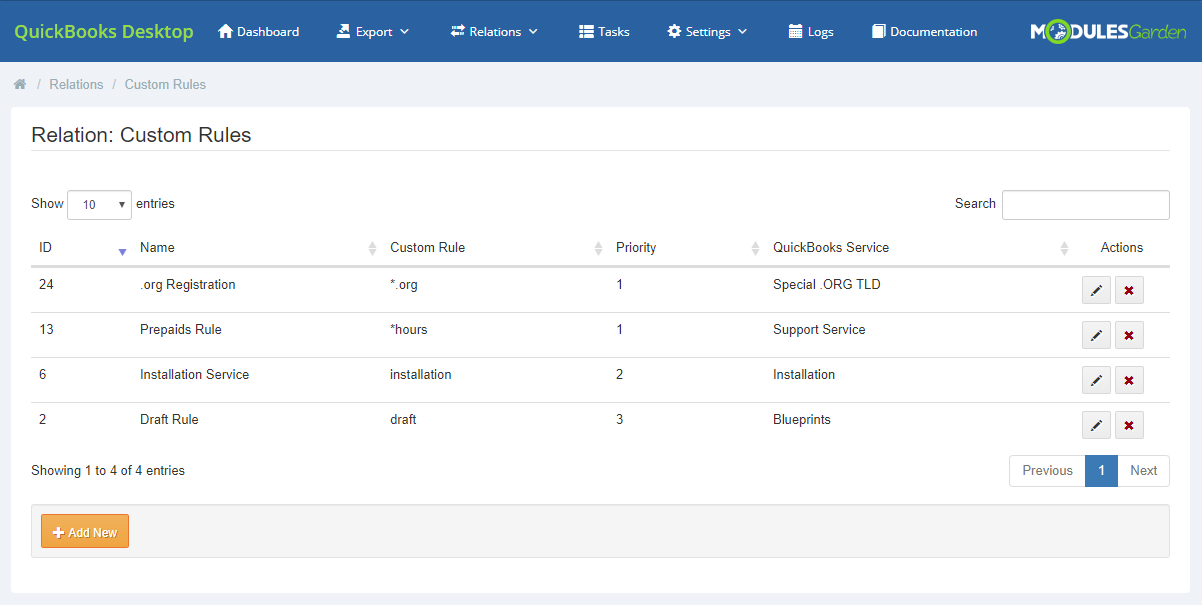Click the Actions column header
This screenshot has height=605, width=1202.
pyautogui.click(x=1122, y=248)
